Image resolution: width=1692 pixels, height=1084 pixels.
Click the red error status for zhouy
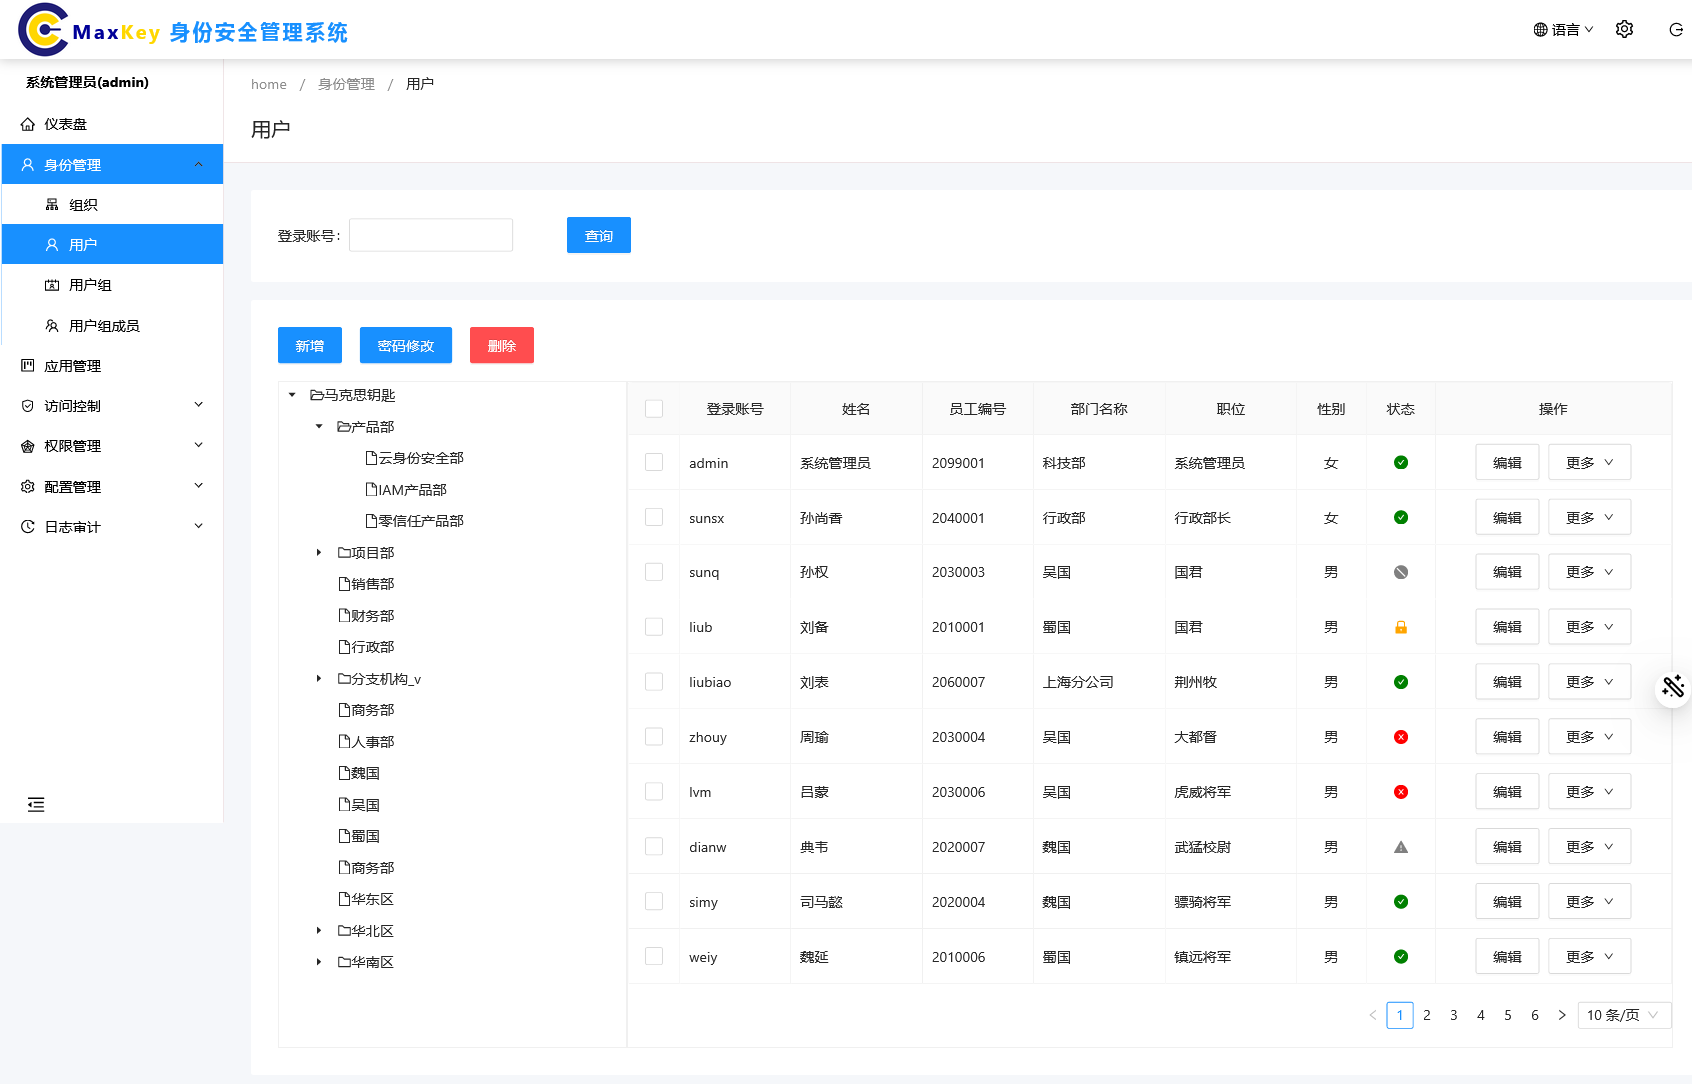pyautogui.click(x=1400, y=737)
